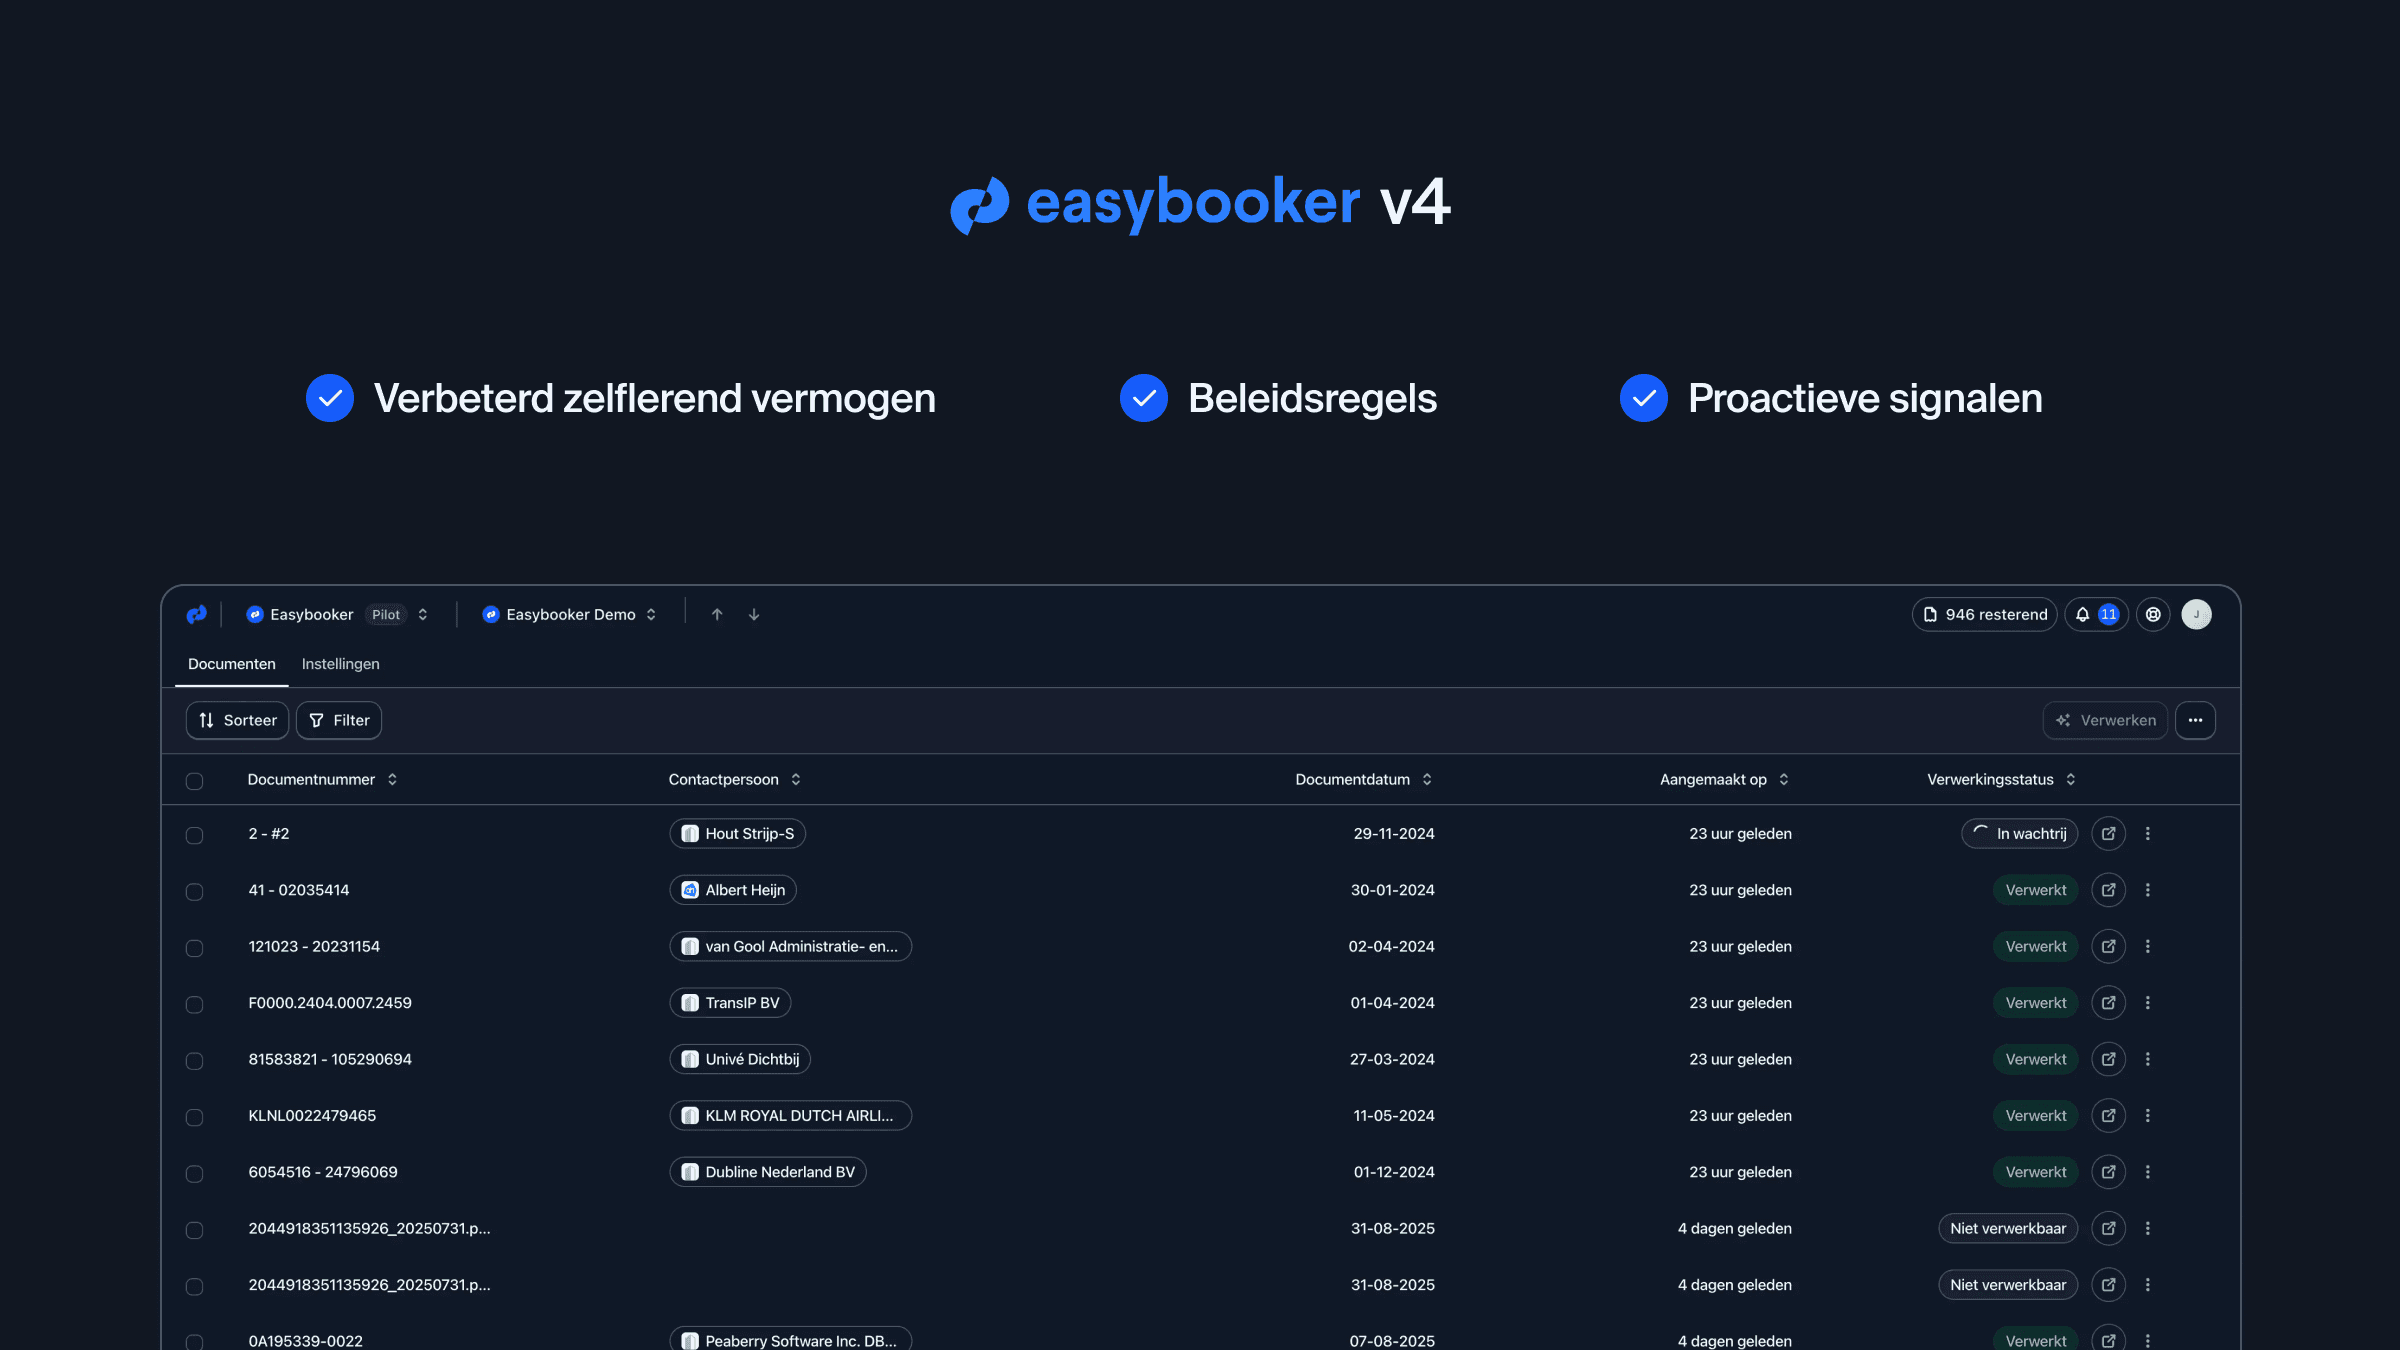
Task: Check the row for TransIP BV
Action: tap(195, 1003)
